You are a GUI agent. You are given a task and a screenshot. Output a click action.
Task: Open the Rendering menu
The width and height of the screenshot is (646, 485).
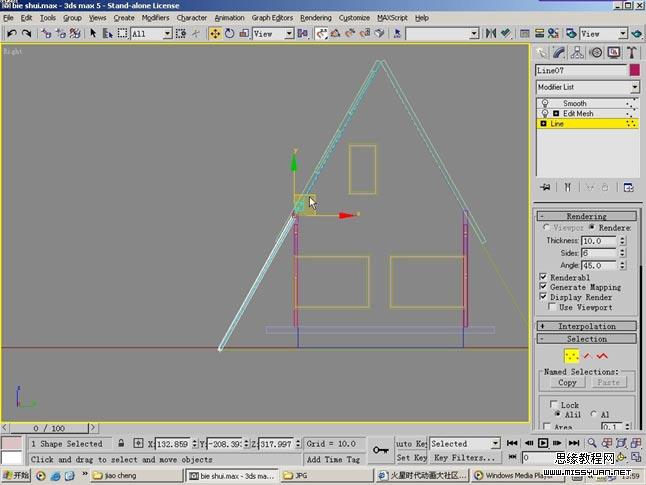click(316, 18)
